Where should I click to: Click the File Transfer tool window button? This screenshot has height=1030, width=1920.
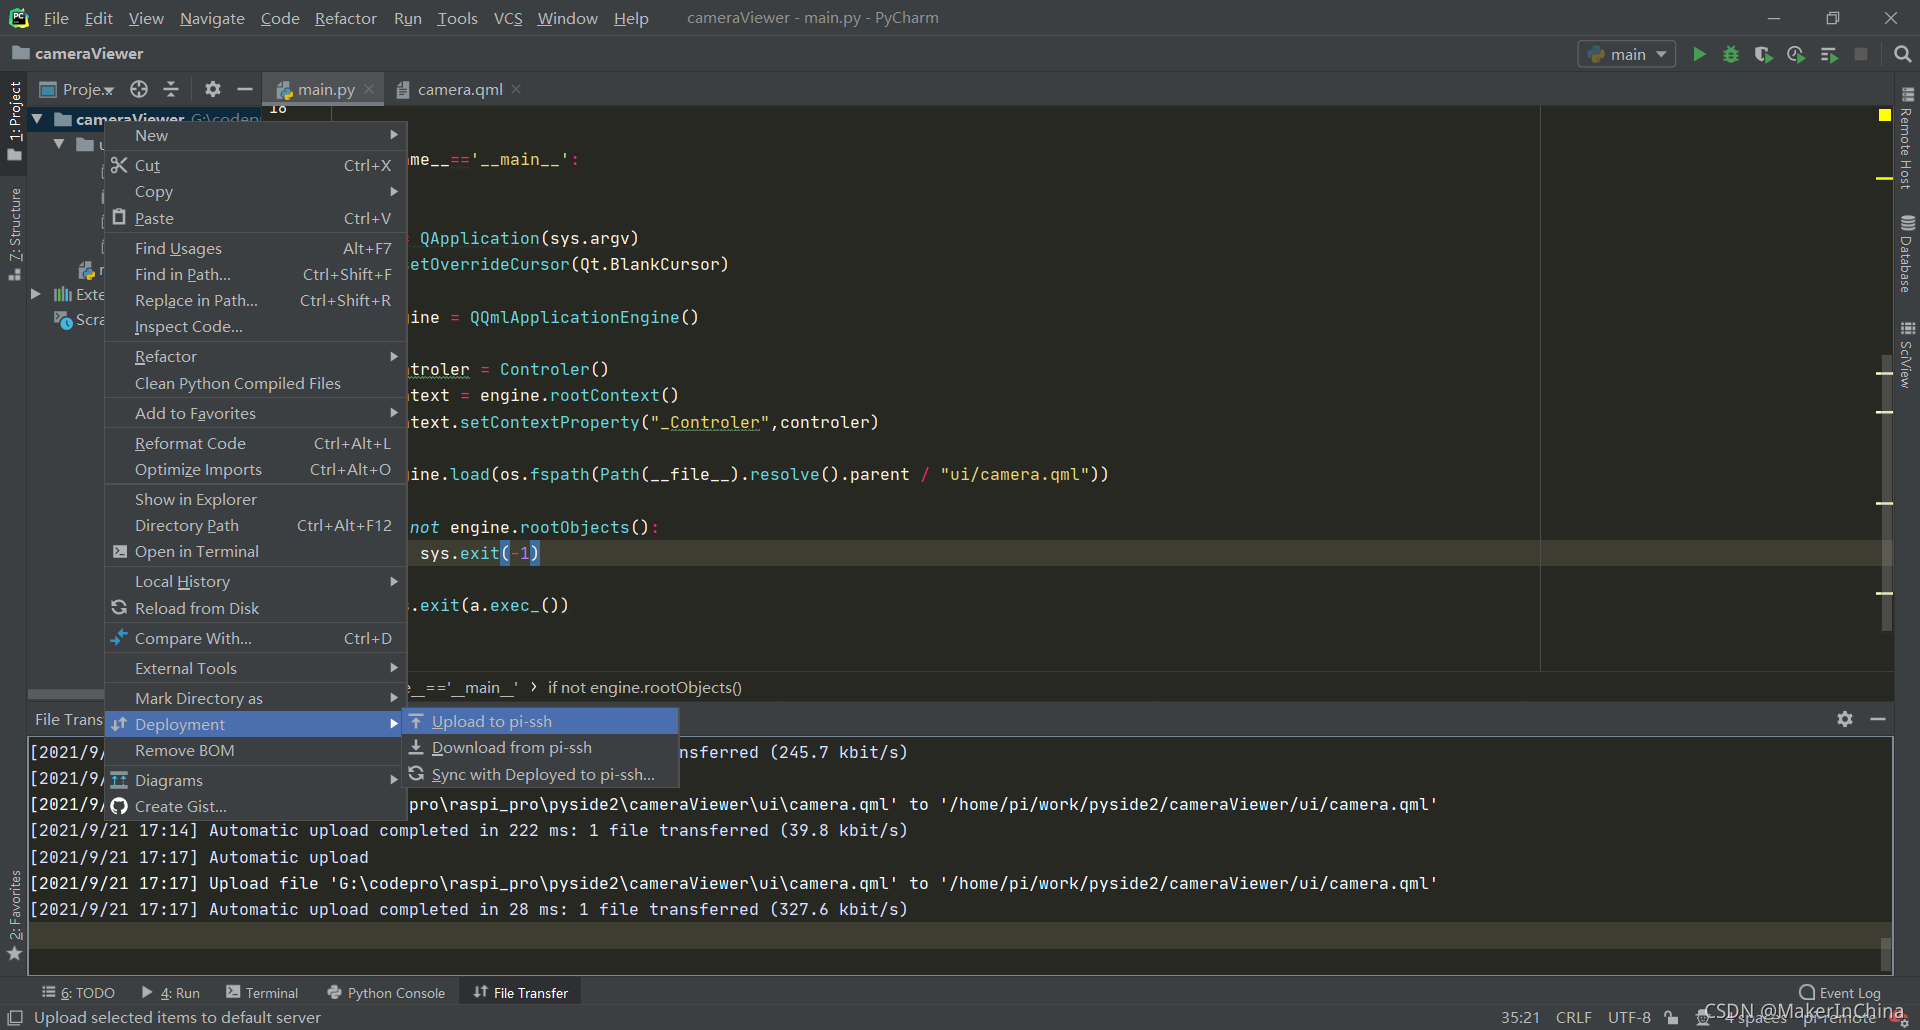point(521,992)
